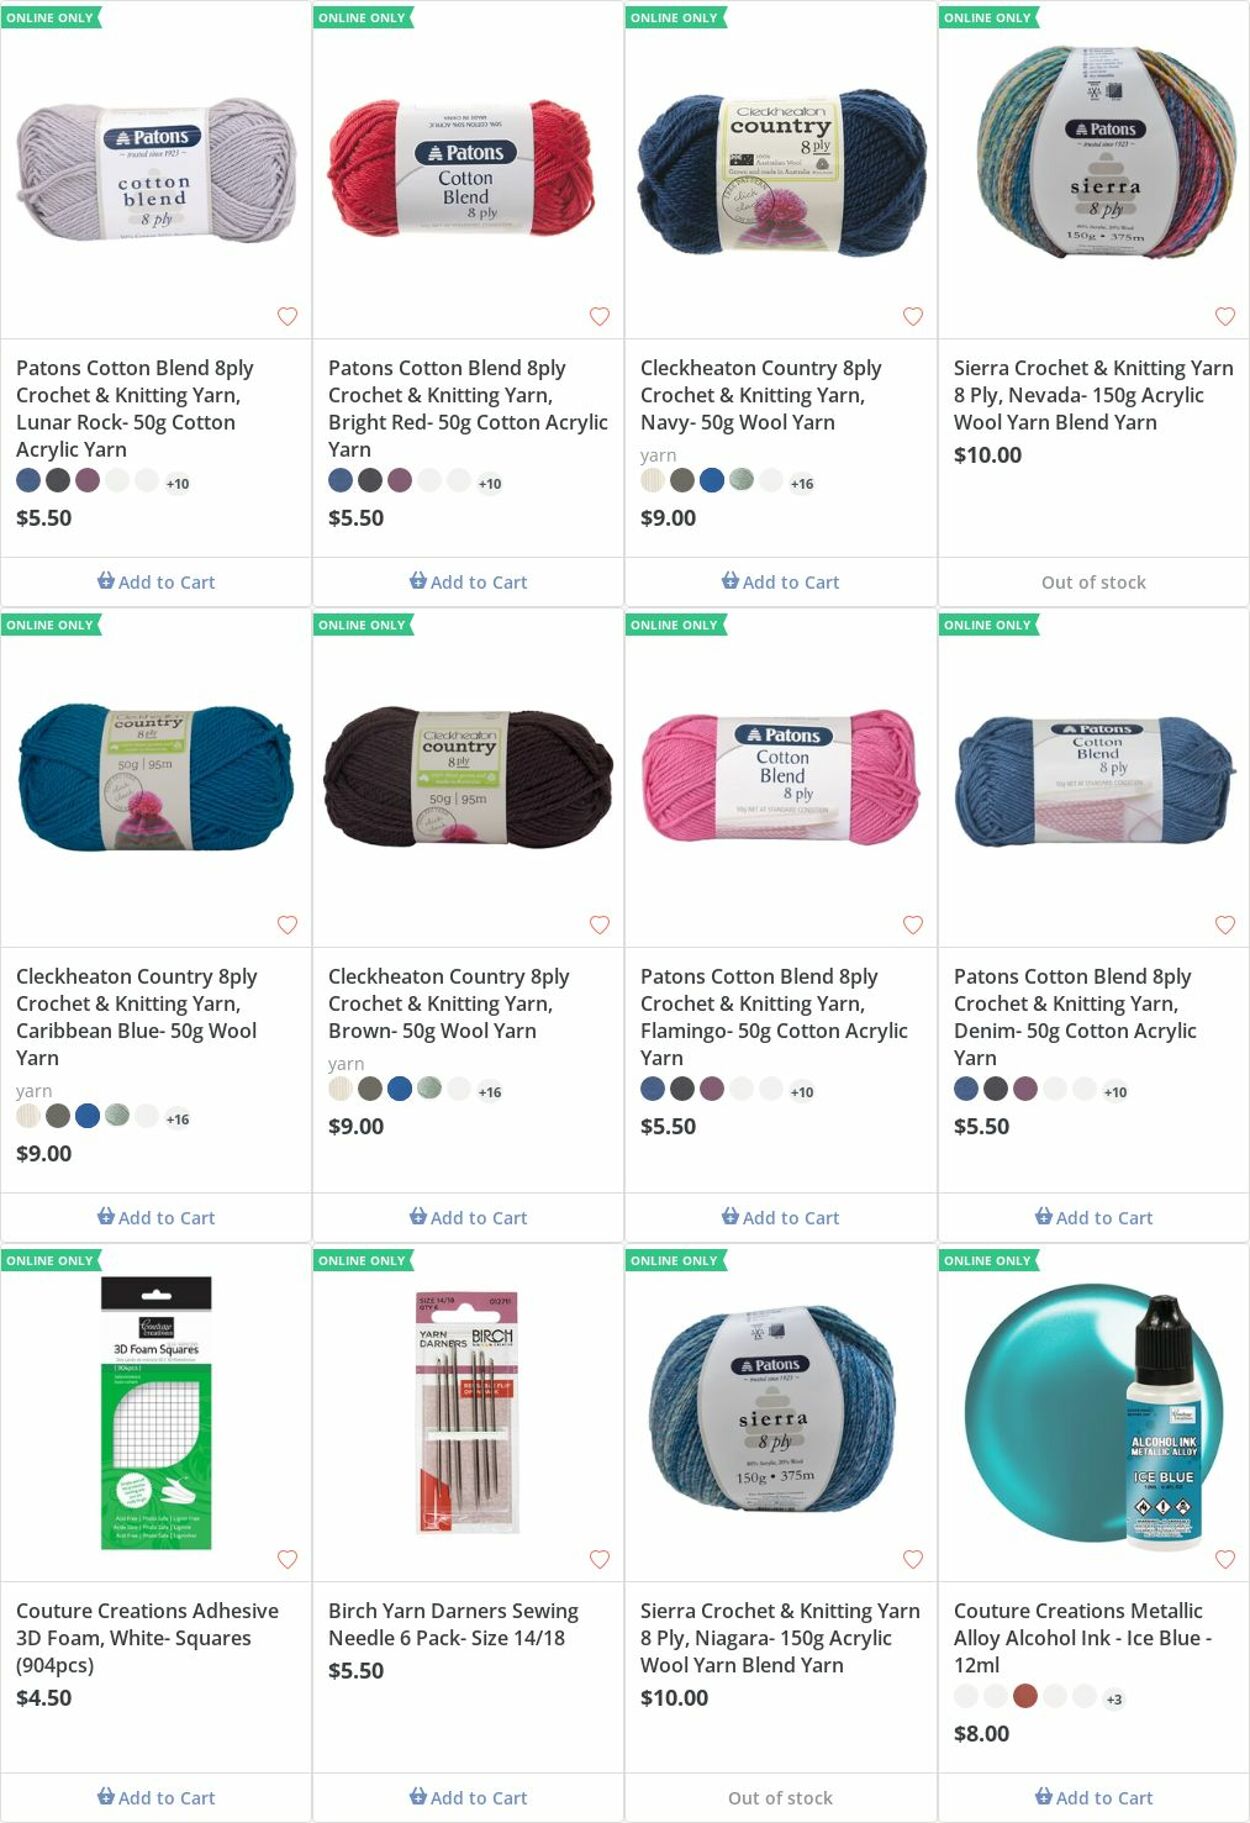Add Lunar Rock yarn to cart
This screenshot has height=1823, width=1250.
point(156,582)
